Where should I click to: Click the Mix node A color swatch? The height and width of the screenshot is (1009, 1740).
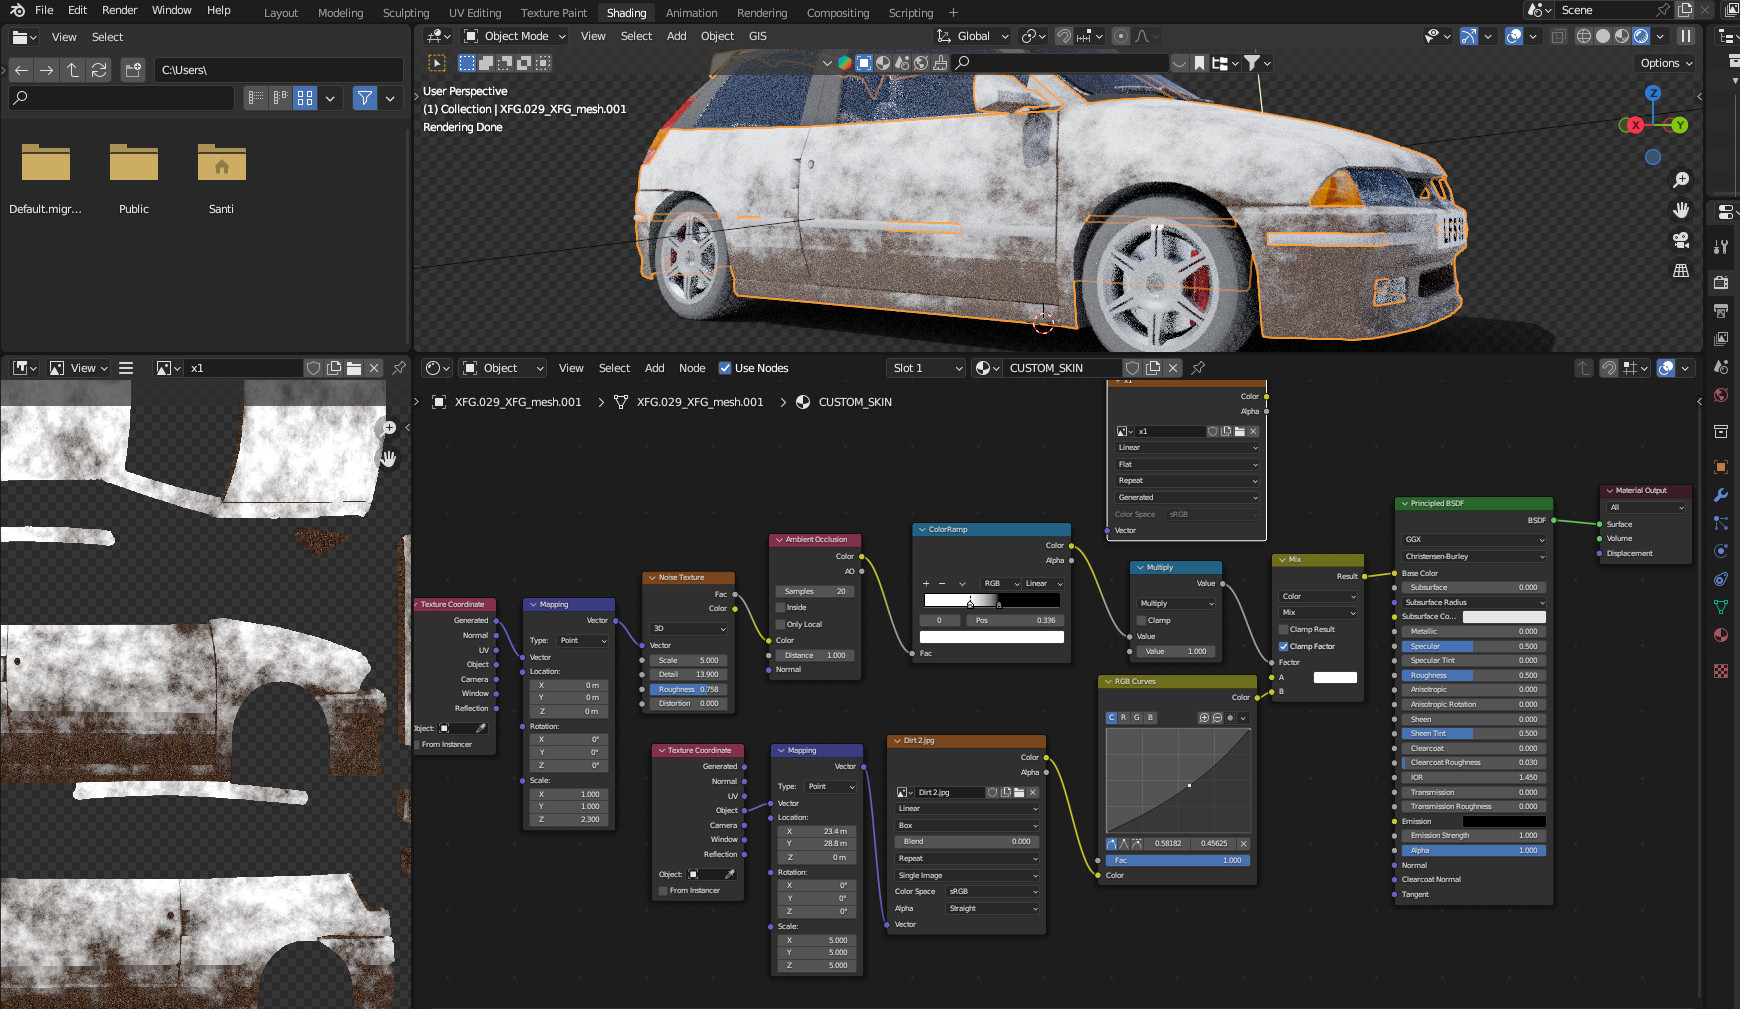click(1335, 678)
